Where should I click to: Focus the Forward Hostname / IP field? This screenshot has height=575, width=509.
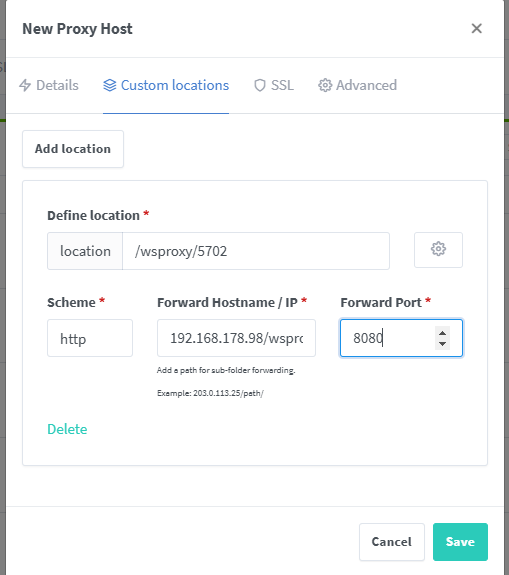(x=236, y=338)
